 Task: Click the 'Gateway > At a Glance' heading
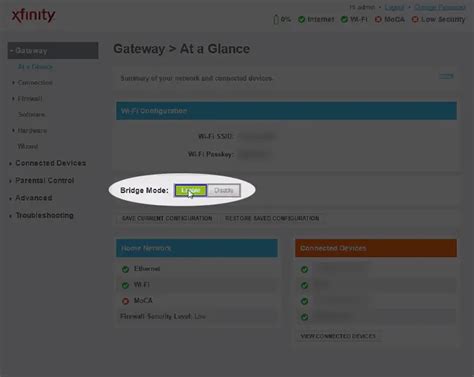point(182,49)
